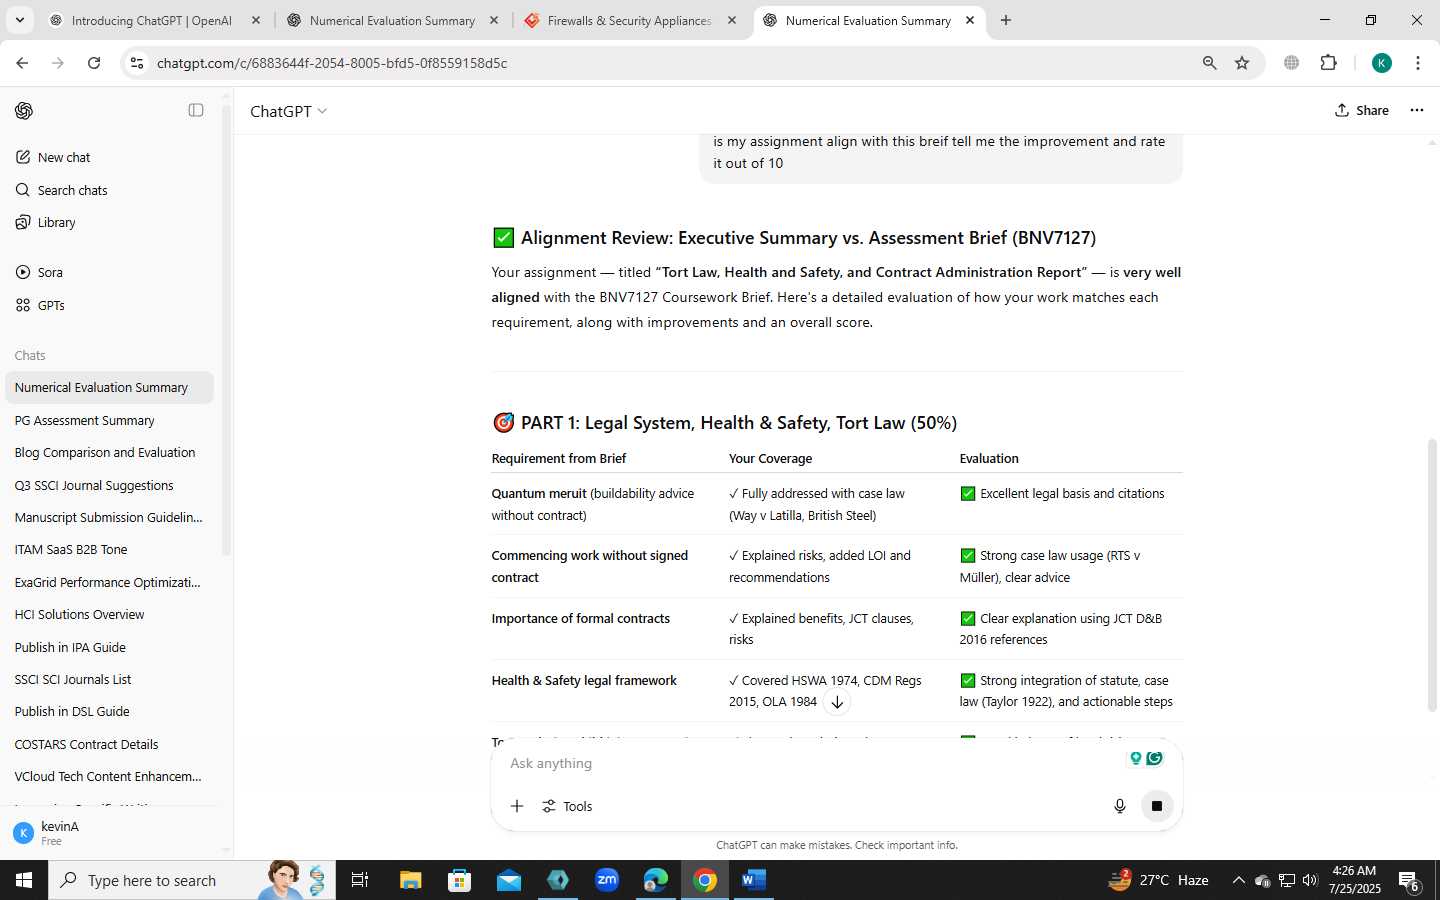
Task: Switch to the Introducing ChatGPT | OpenAI tab
Action: 152,20
